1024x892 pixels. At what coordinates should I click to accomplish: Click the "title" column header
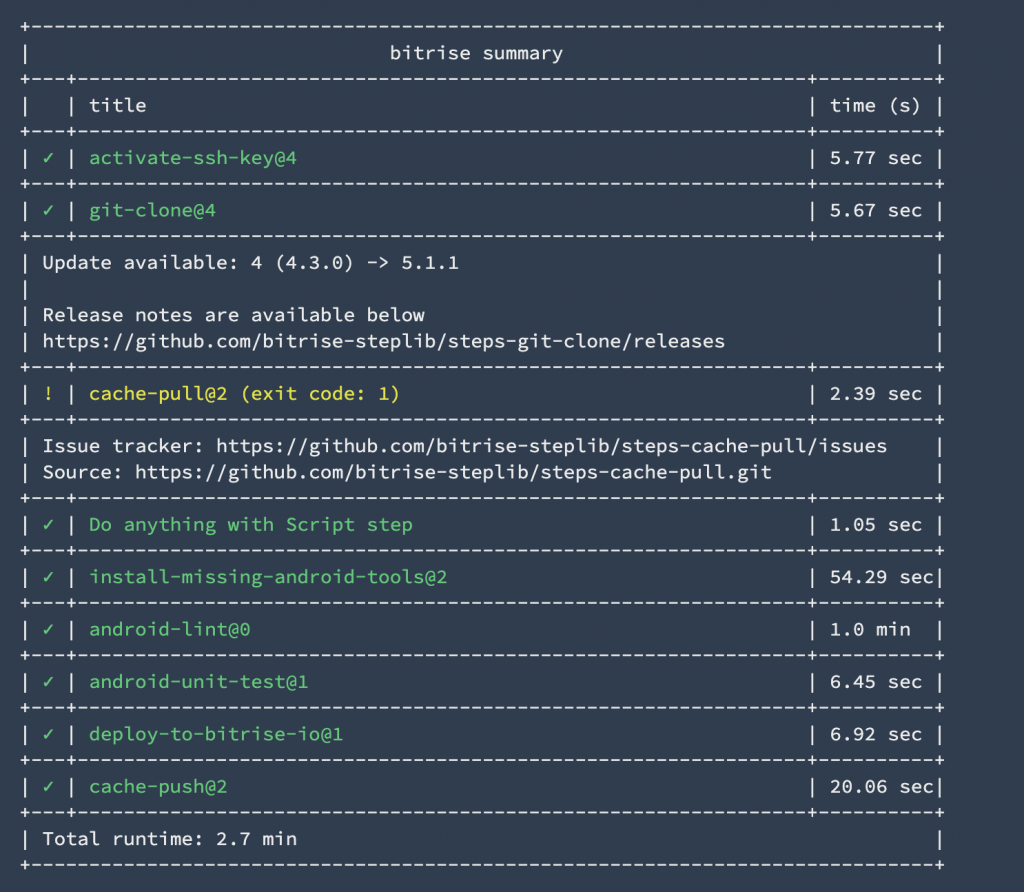(x=117, y=105)
